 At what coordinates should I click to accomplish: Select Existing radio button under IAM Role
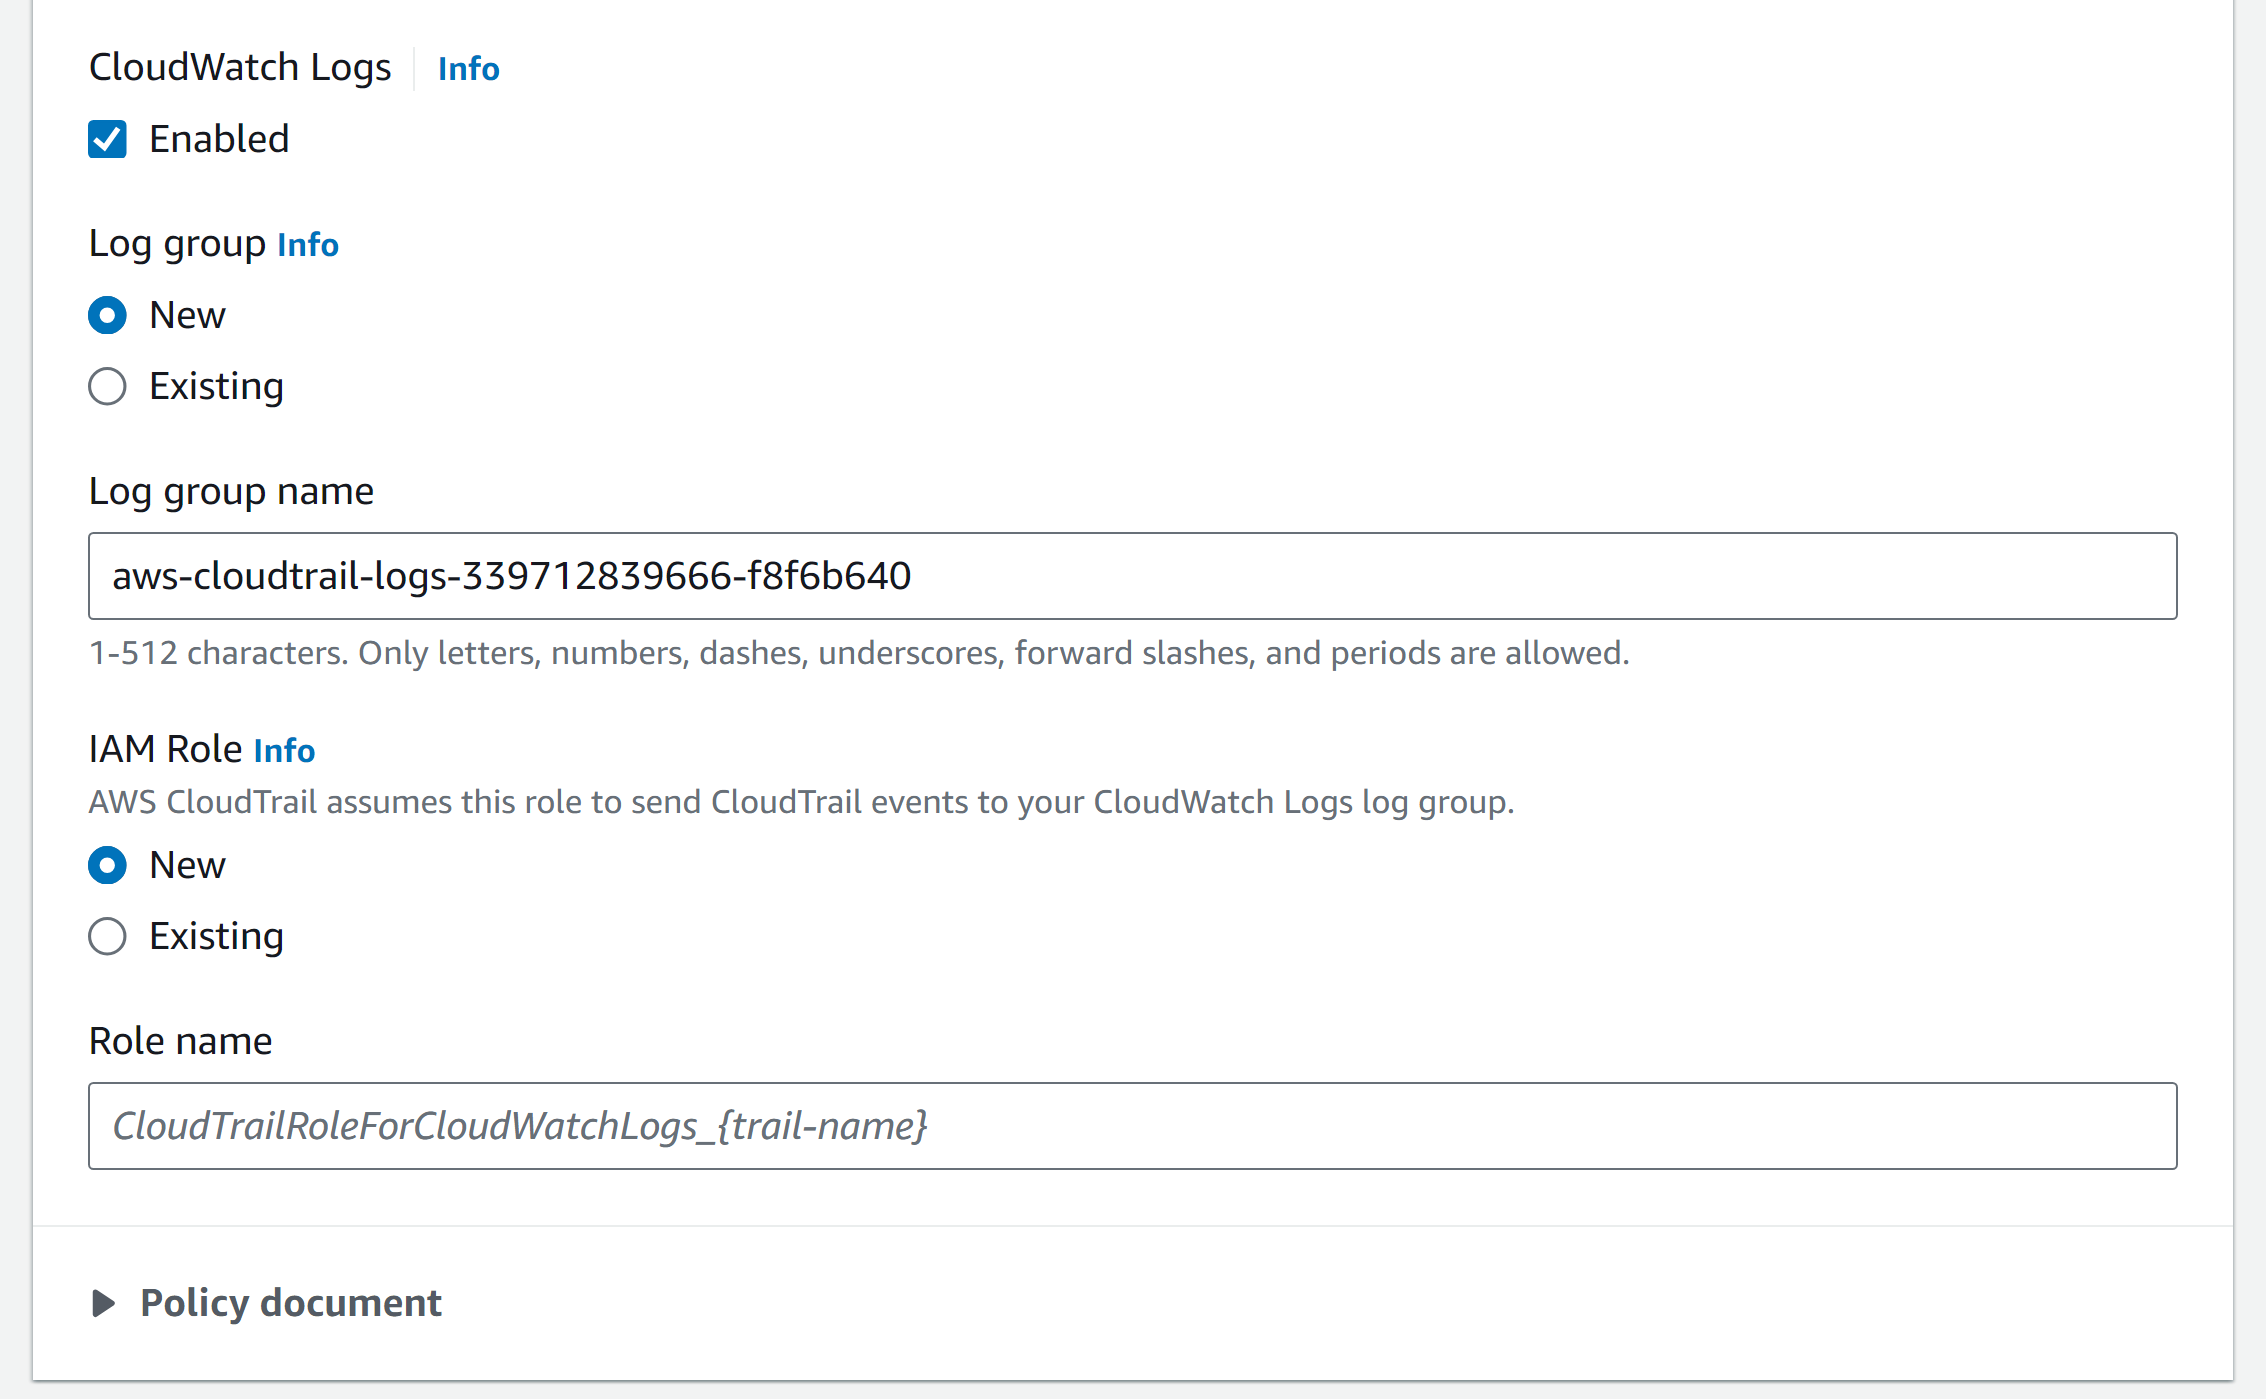pos(107,936)
